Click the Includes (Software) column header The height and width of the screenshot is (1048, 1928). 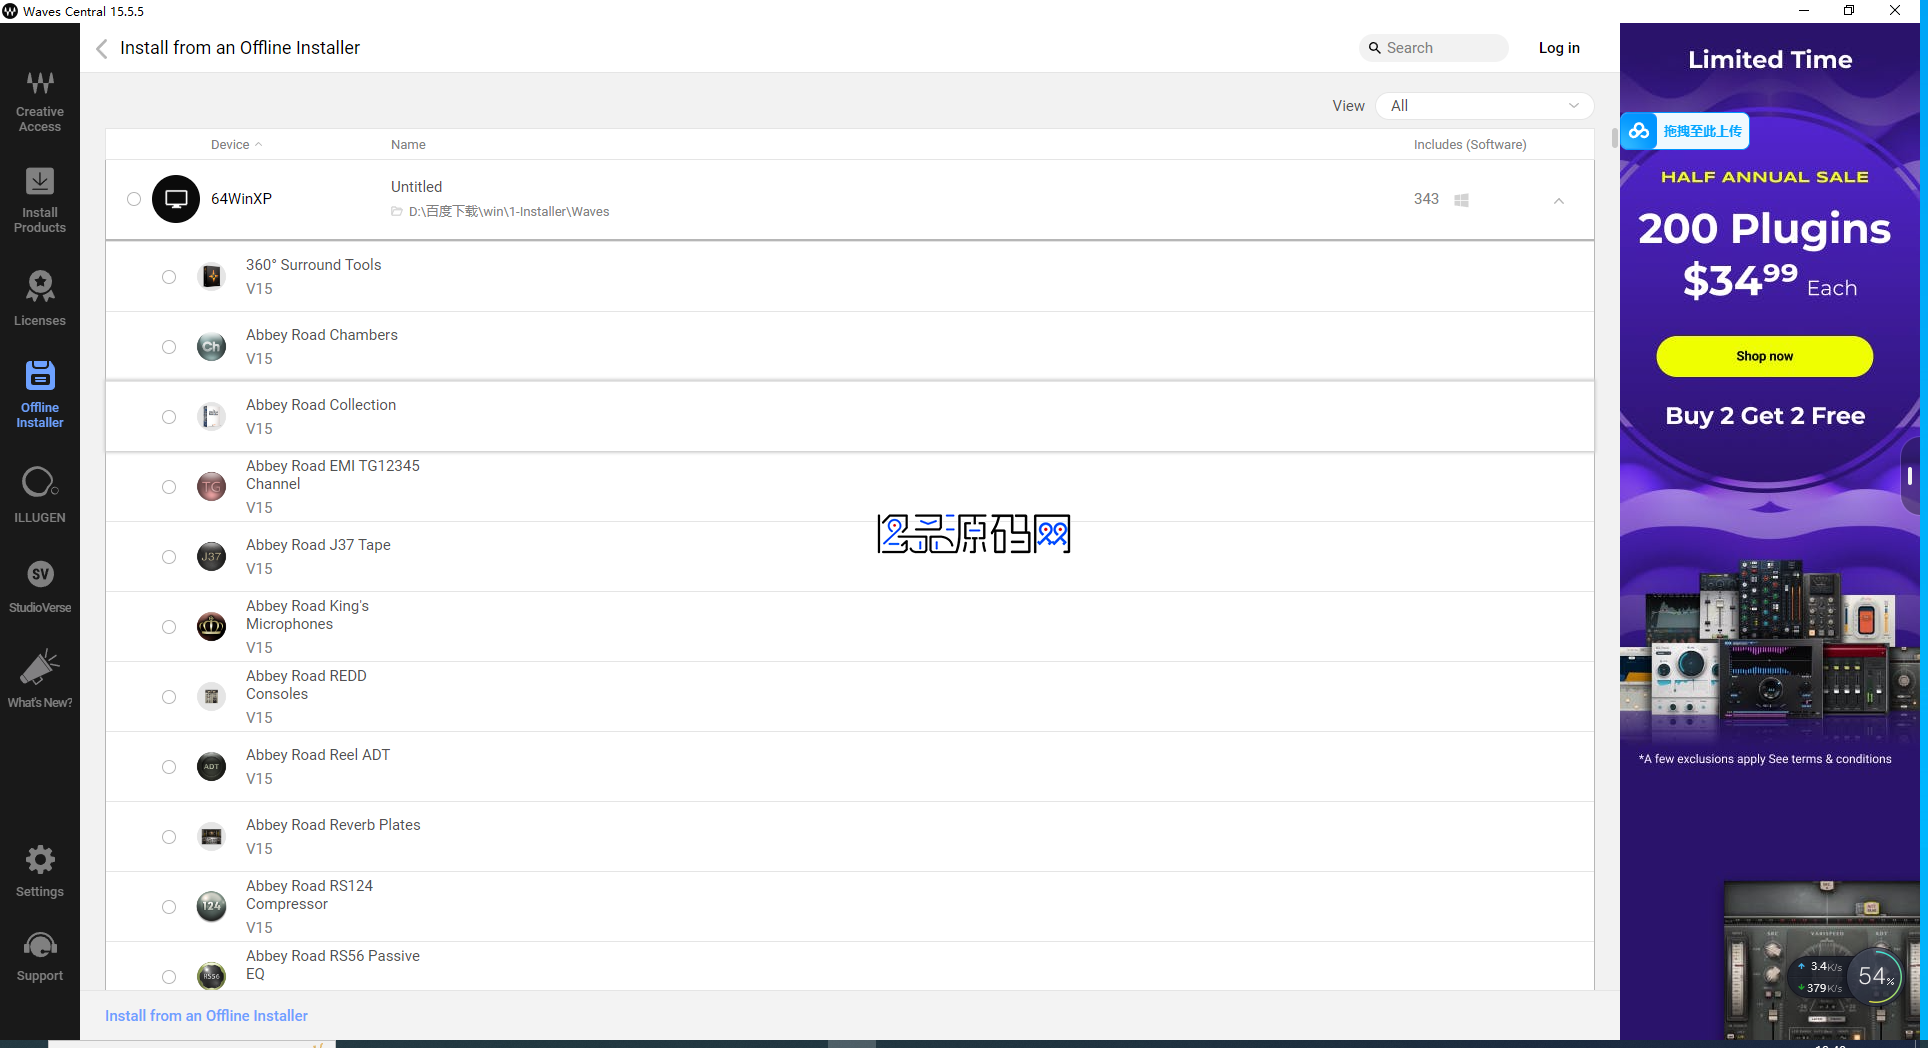click(1470, 145)
